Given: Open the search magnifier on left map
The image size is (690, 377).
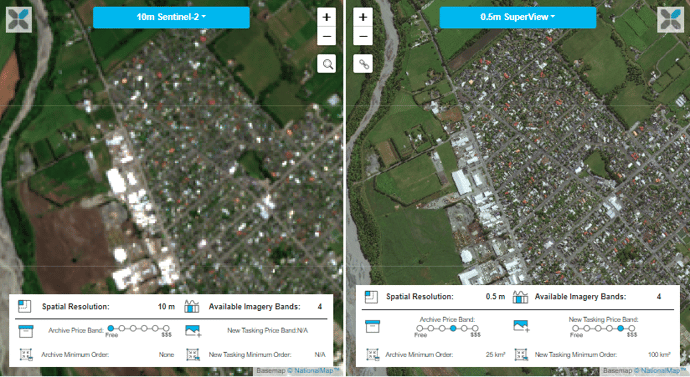Looking at the screenshot, I should [x=327, y=64].
